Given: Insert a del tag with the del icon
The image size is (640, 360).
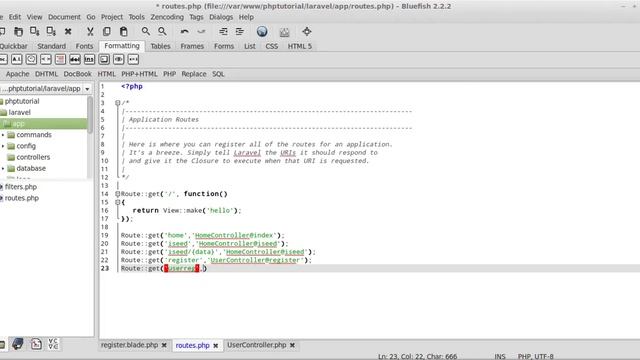Looking at the screenshot, I should tap(75, 60).
